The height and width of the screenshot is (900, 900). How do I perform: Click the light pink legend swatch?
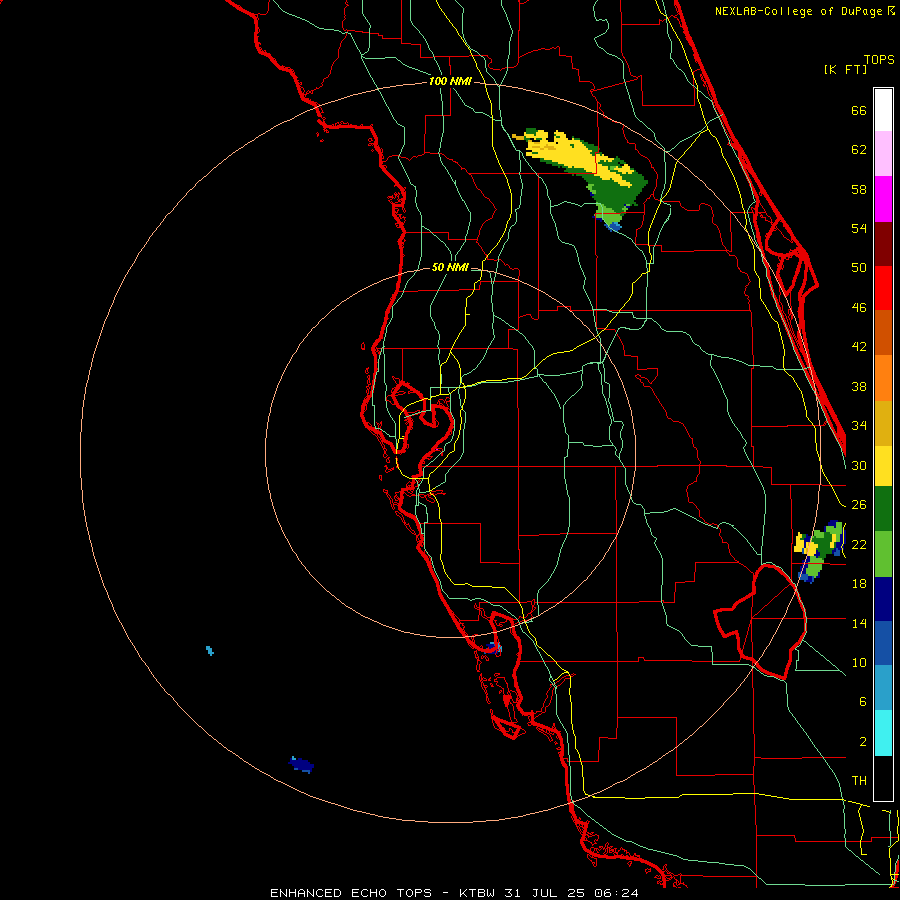click(883, 154)
